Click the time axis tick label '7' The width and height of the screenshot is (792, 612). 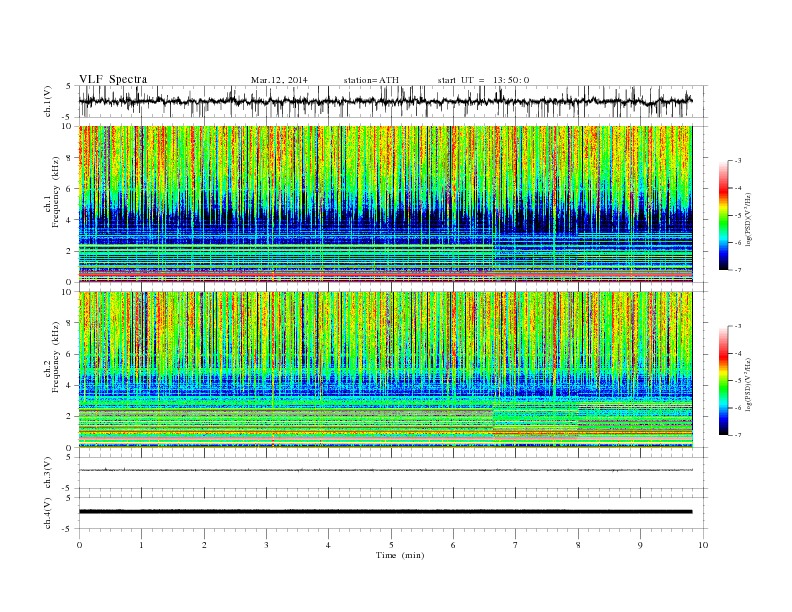pyautogui.click(x=516, y=545)
